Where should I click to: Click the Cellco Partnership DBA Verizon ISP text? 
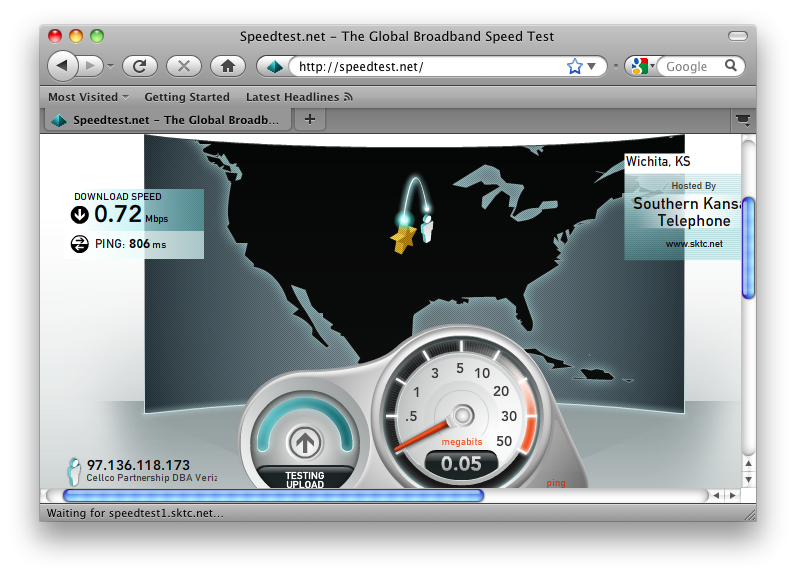pyautogui.click(x=151, y=478)
